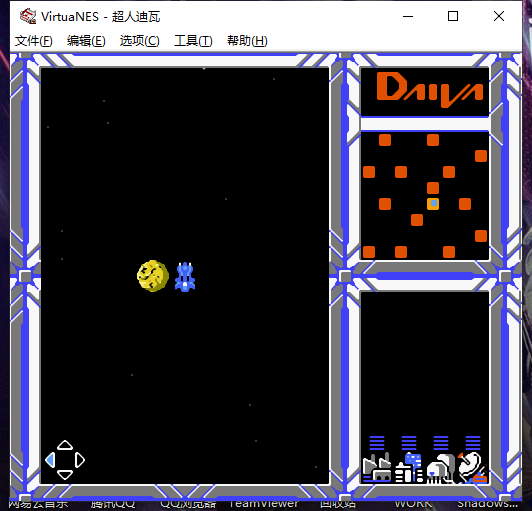The height and width of the screenshot is (511, 532).
Task: Click the VirtuaNES app icon in title bar
Action: [x=28, y=16]
